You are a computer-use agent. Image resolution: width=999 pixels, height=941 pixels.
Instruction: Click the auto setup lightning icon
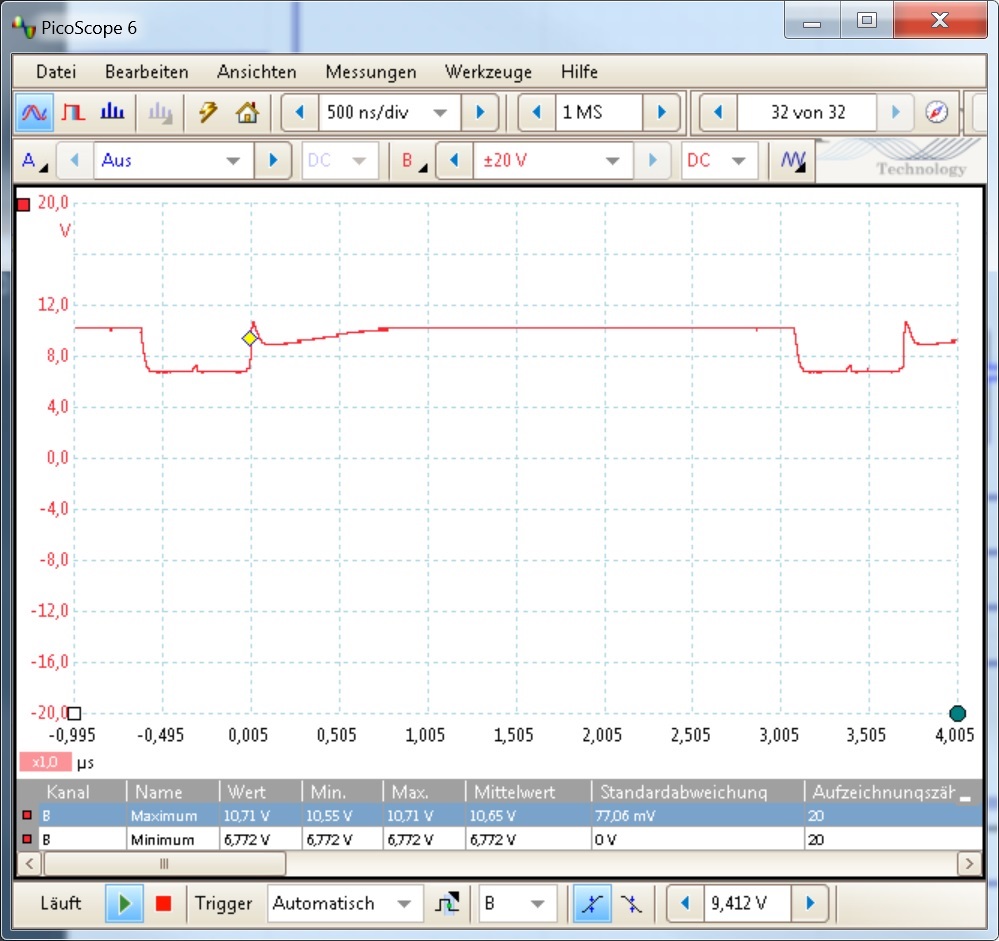point(208,113)
